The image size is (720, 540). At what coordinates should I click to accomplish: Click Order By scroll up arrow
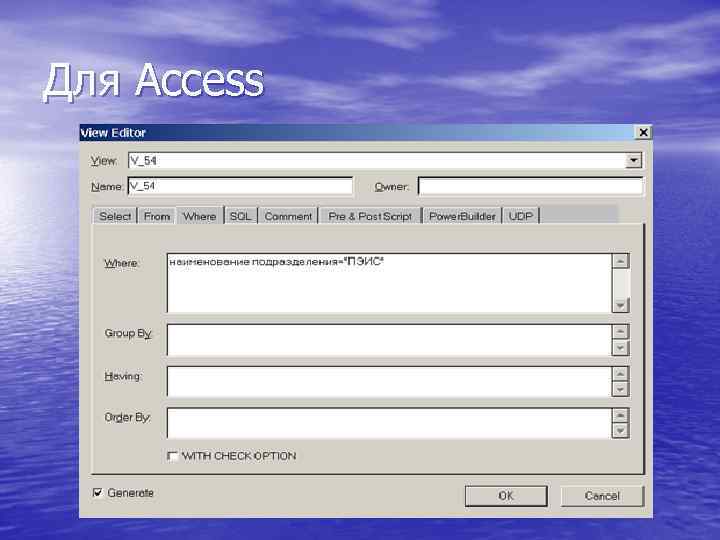click(x=620, y=415)
